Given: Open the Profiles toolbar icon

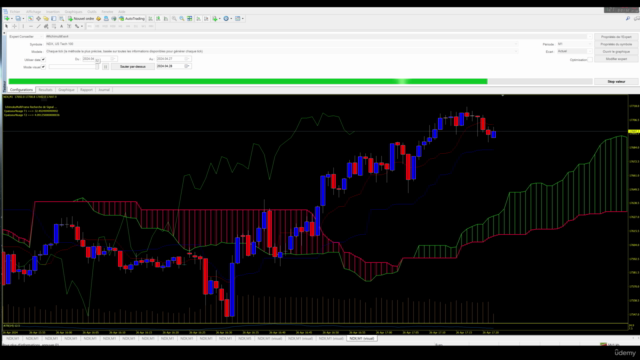Looking at the screenshot, I should (x=18, y=19).
